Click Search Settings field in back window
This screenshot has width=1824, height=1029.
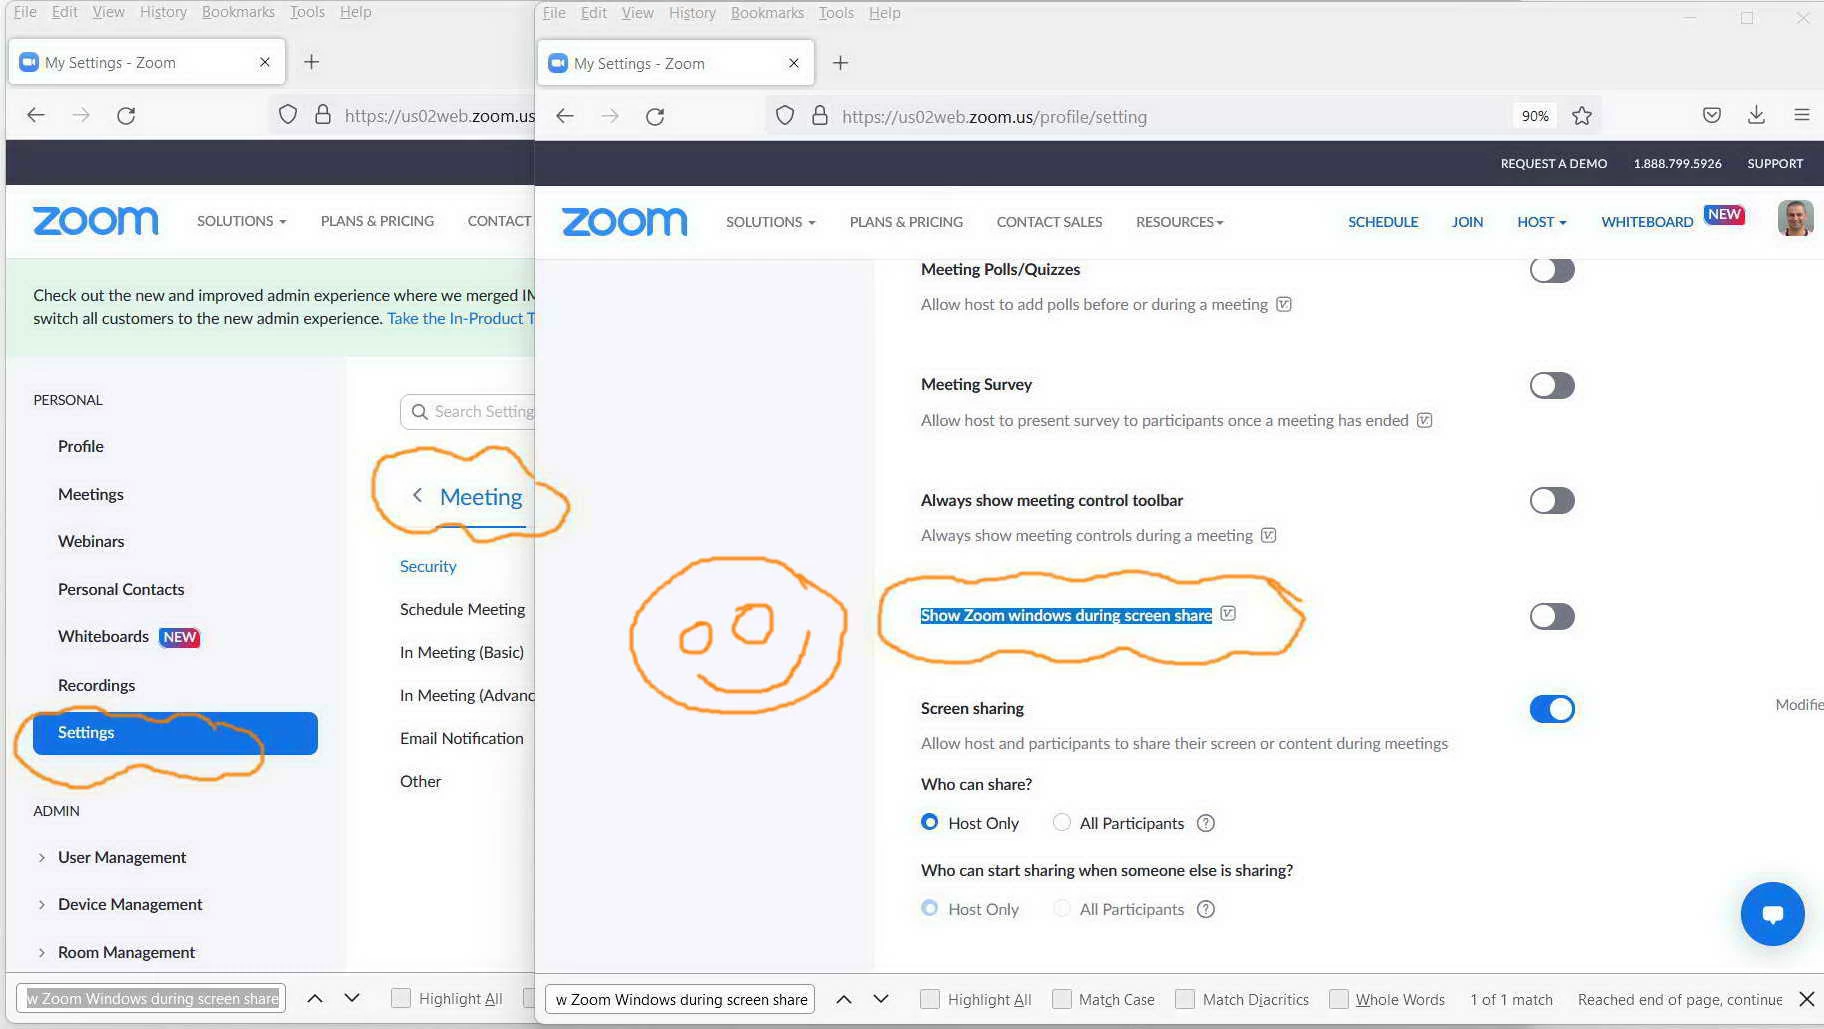pos(468,412)
